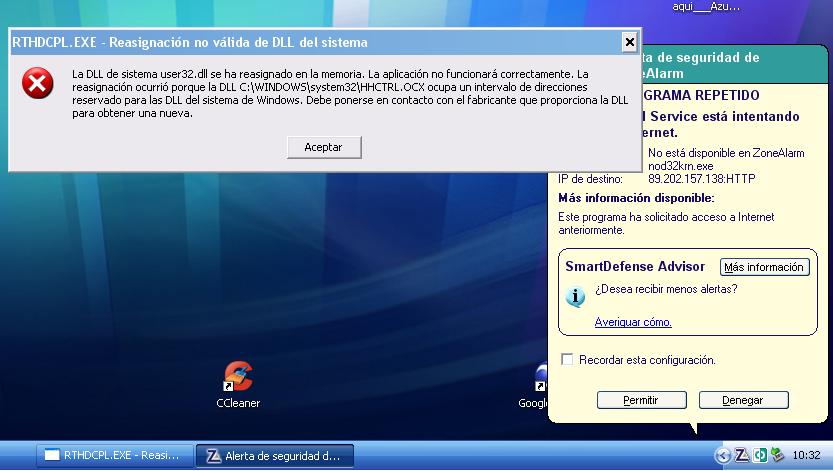Click the taskbar clock showing 10:32

click(x=806, y=455)
